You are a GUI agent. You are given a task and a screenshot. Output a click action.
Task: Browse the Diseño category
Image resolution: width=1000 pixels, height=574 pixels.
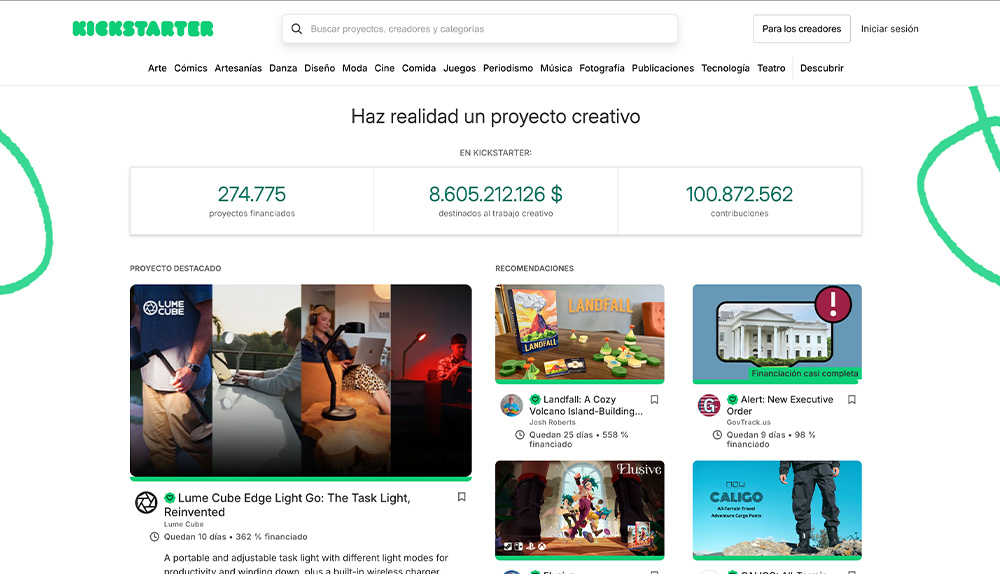coord(320,68)
